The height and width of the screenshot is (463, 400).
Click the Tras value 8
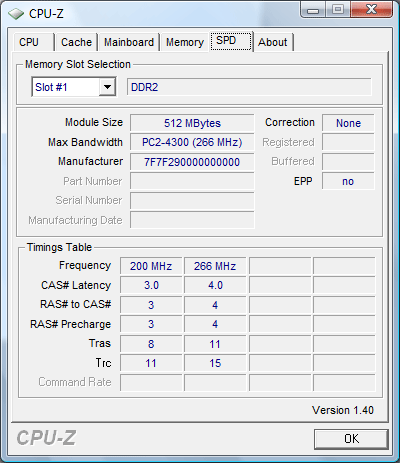pyautogui.click(x=151, y=344)
